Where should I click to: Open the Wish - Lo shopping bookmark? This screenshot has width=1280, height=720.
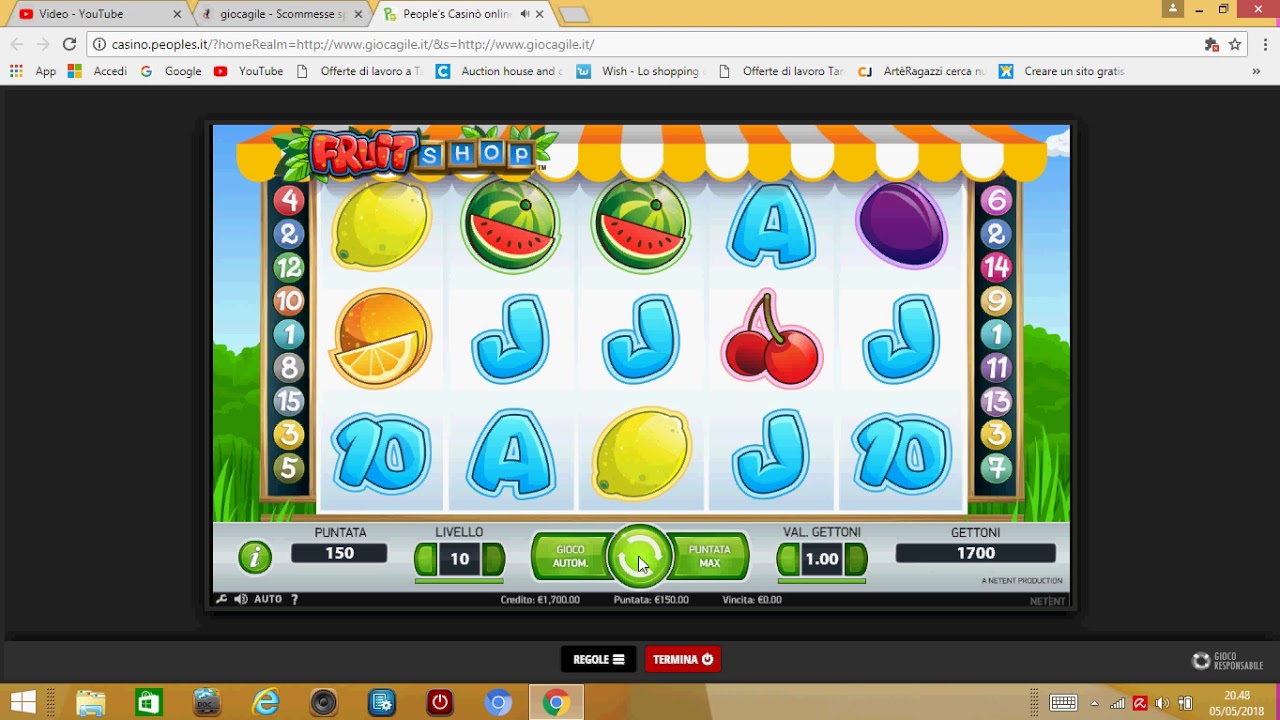coord(640,71)
